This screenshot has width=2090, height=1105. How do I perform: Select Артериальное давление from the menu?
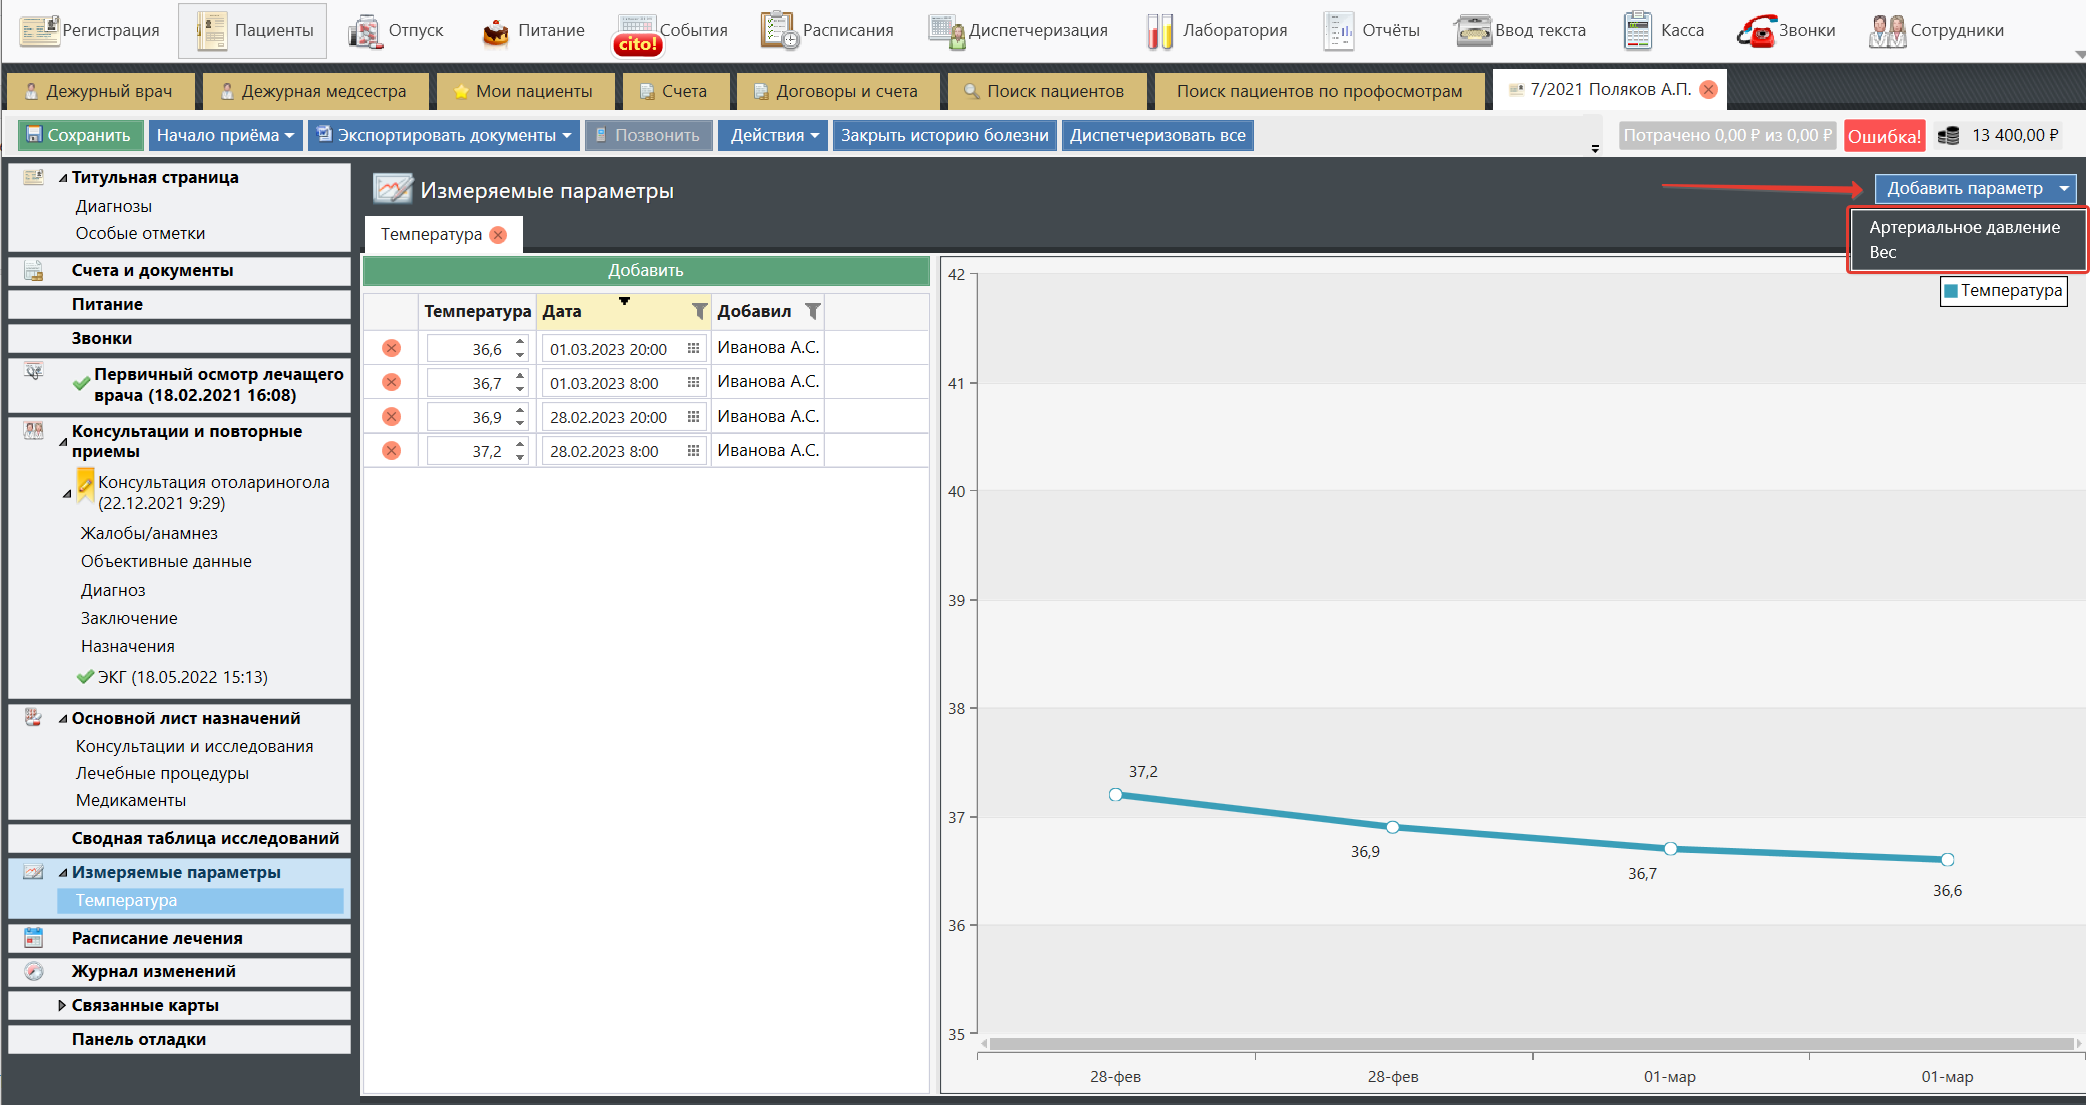click(x=1964, y=227)
